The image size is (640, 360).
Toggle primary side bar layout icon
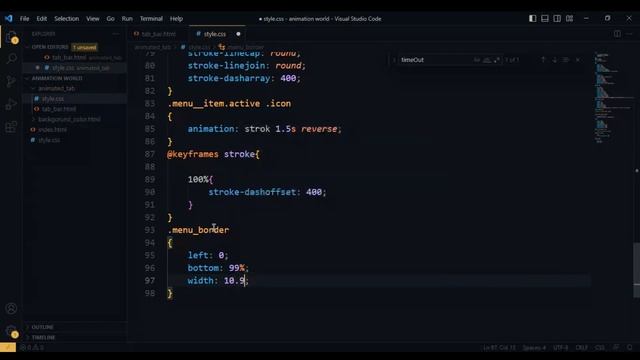533,18
